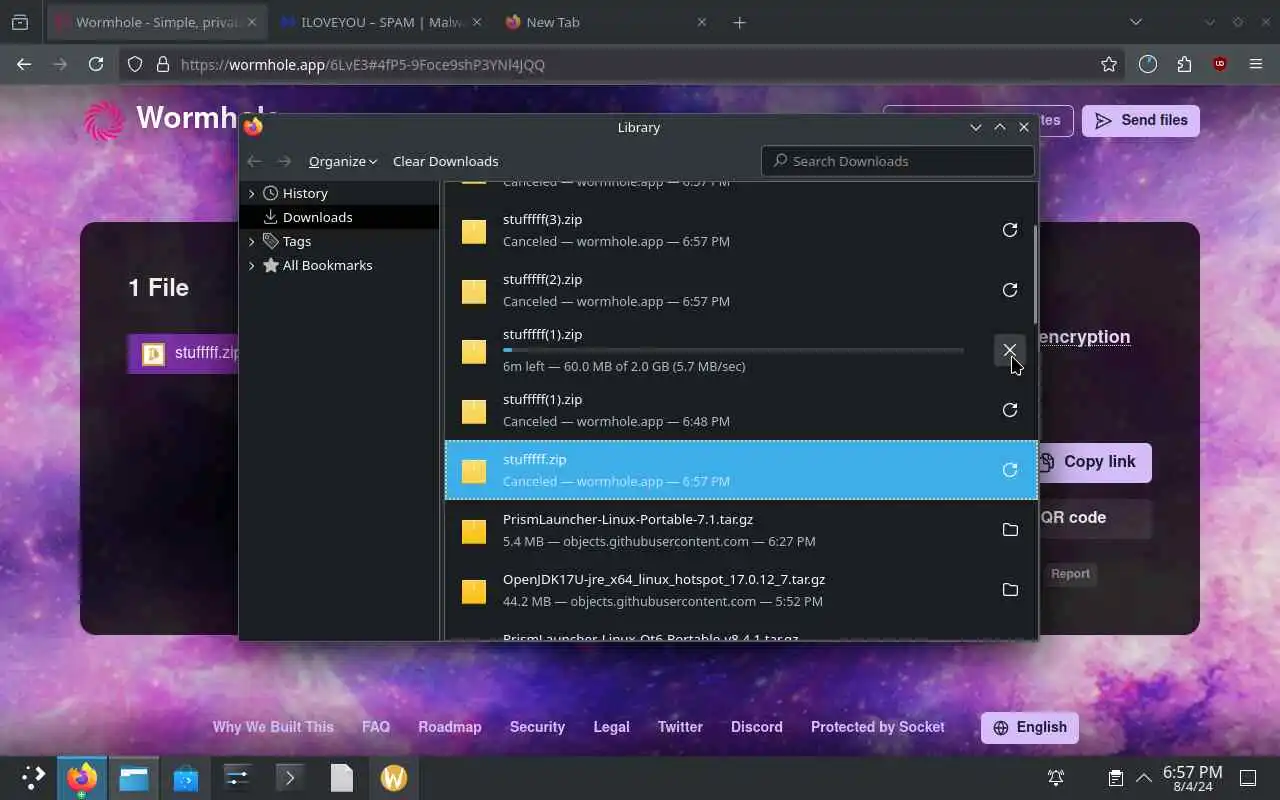
Task: Select the PrismLauncher-Linux-Portable-7.1.tar.gz row
Action: point(741,530)
